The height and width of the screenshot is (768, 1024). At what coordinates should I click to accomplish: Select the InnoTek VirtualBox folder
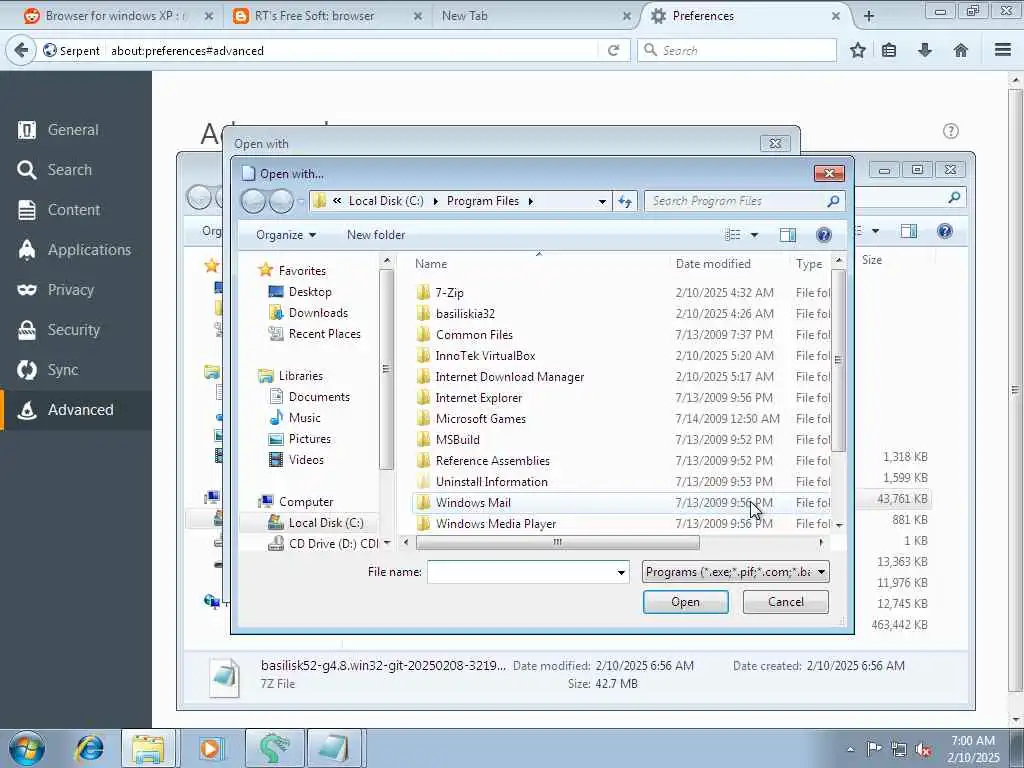pos(622,355)
